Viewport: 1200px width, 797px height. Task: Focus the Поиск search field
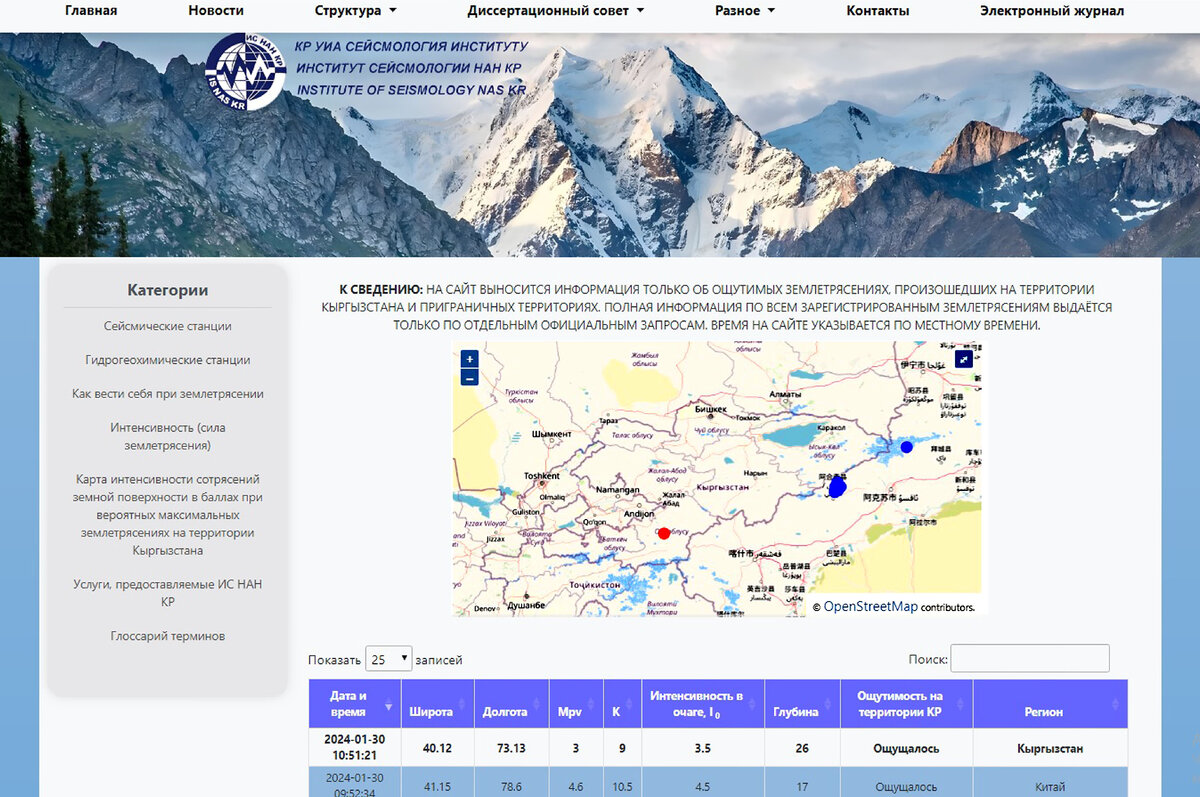click(1030, 658)
